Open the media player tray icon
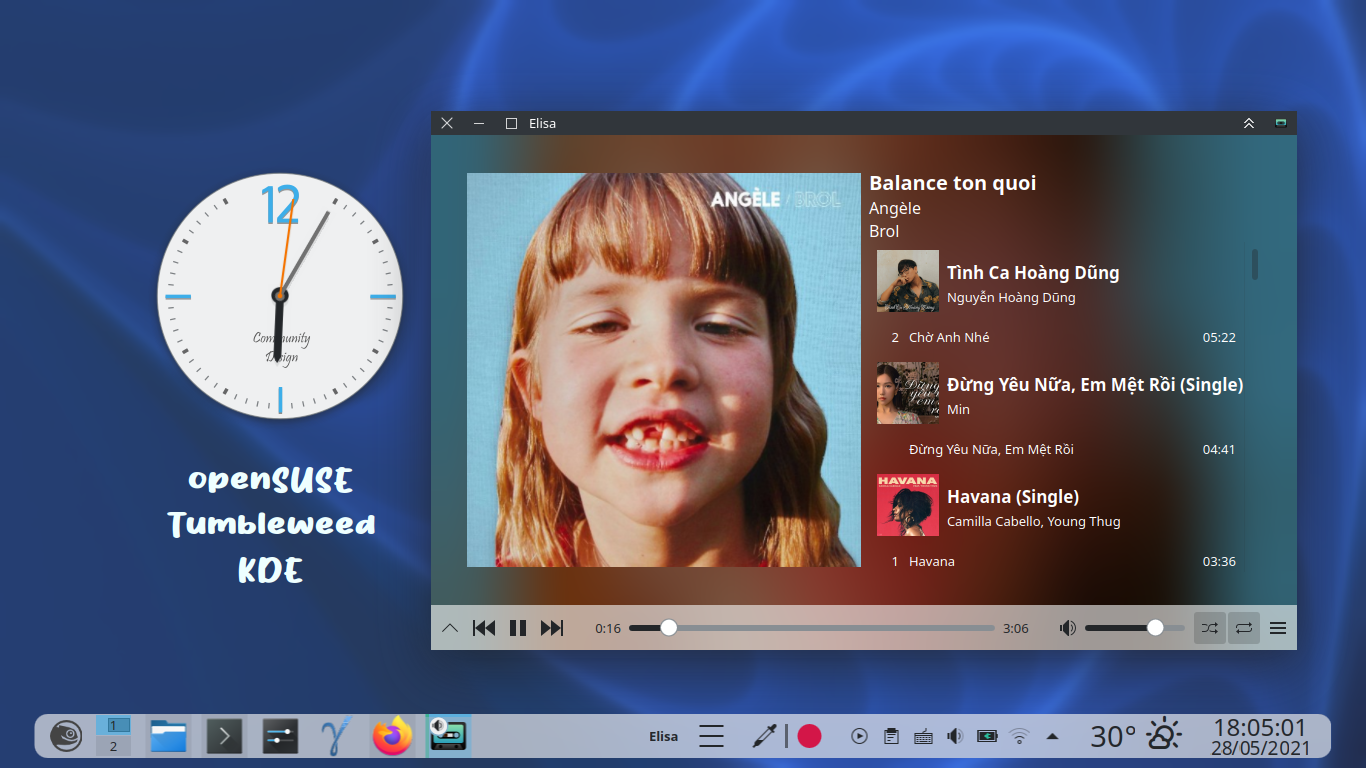Viewport: 1366px width, 768px height. point(859,737)
